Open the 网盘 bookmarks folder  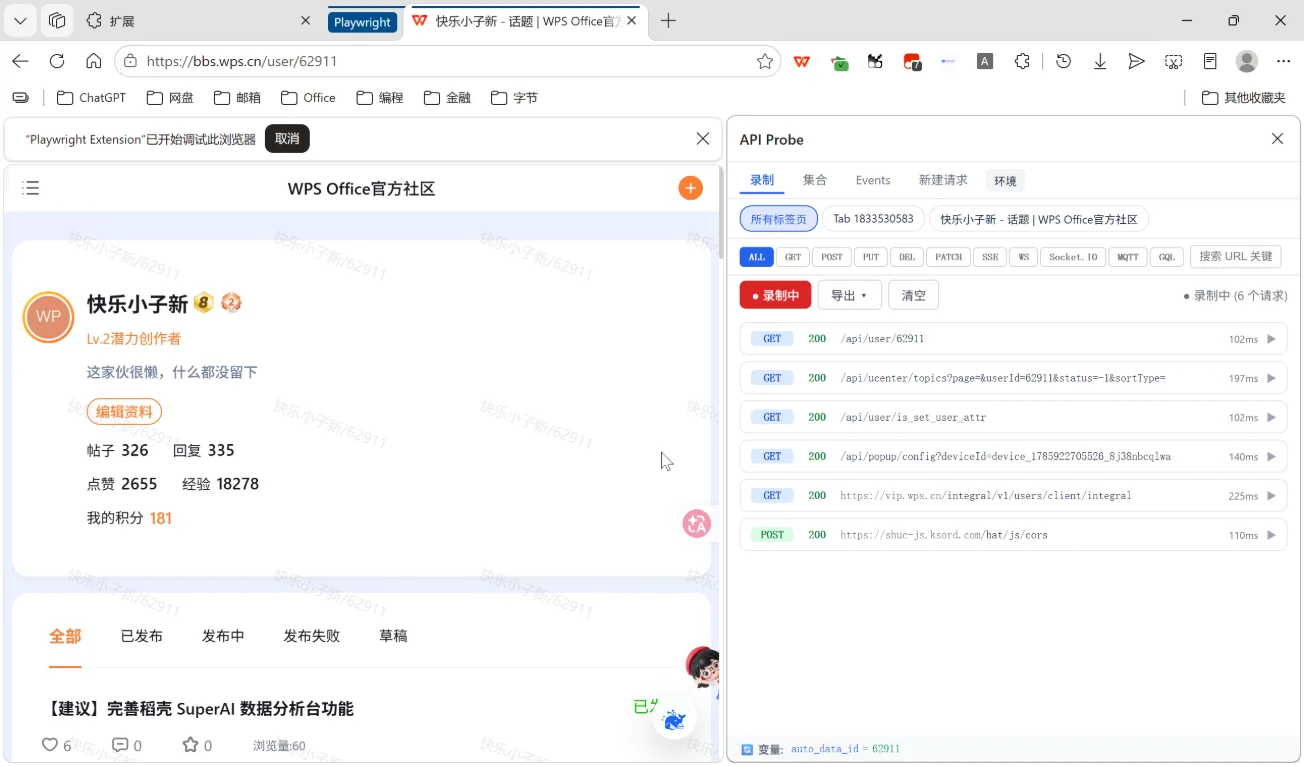tap(170, 98)
